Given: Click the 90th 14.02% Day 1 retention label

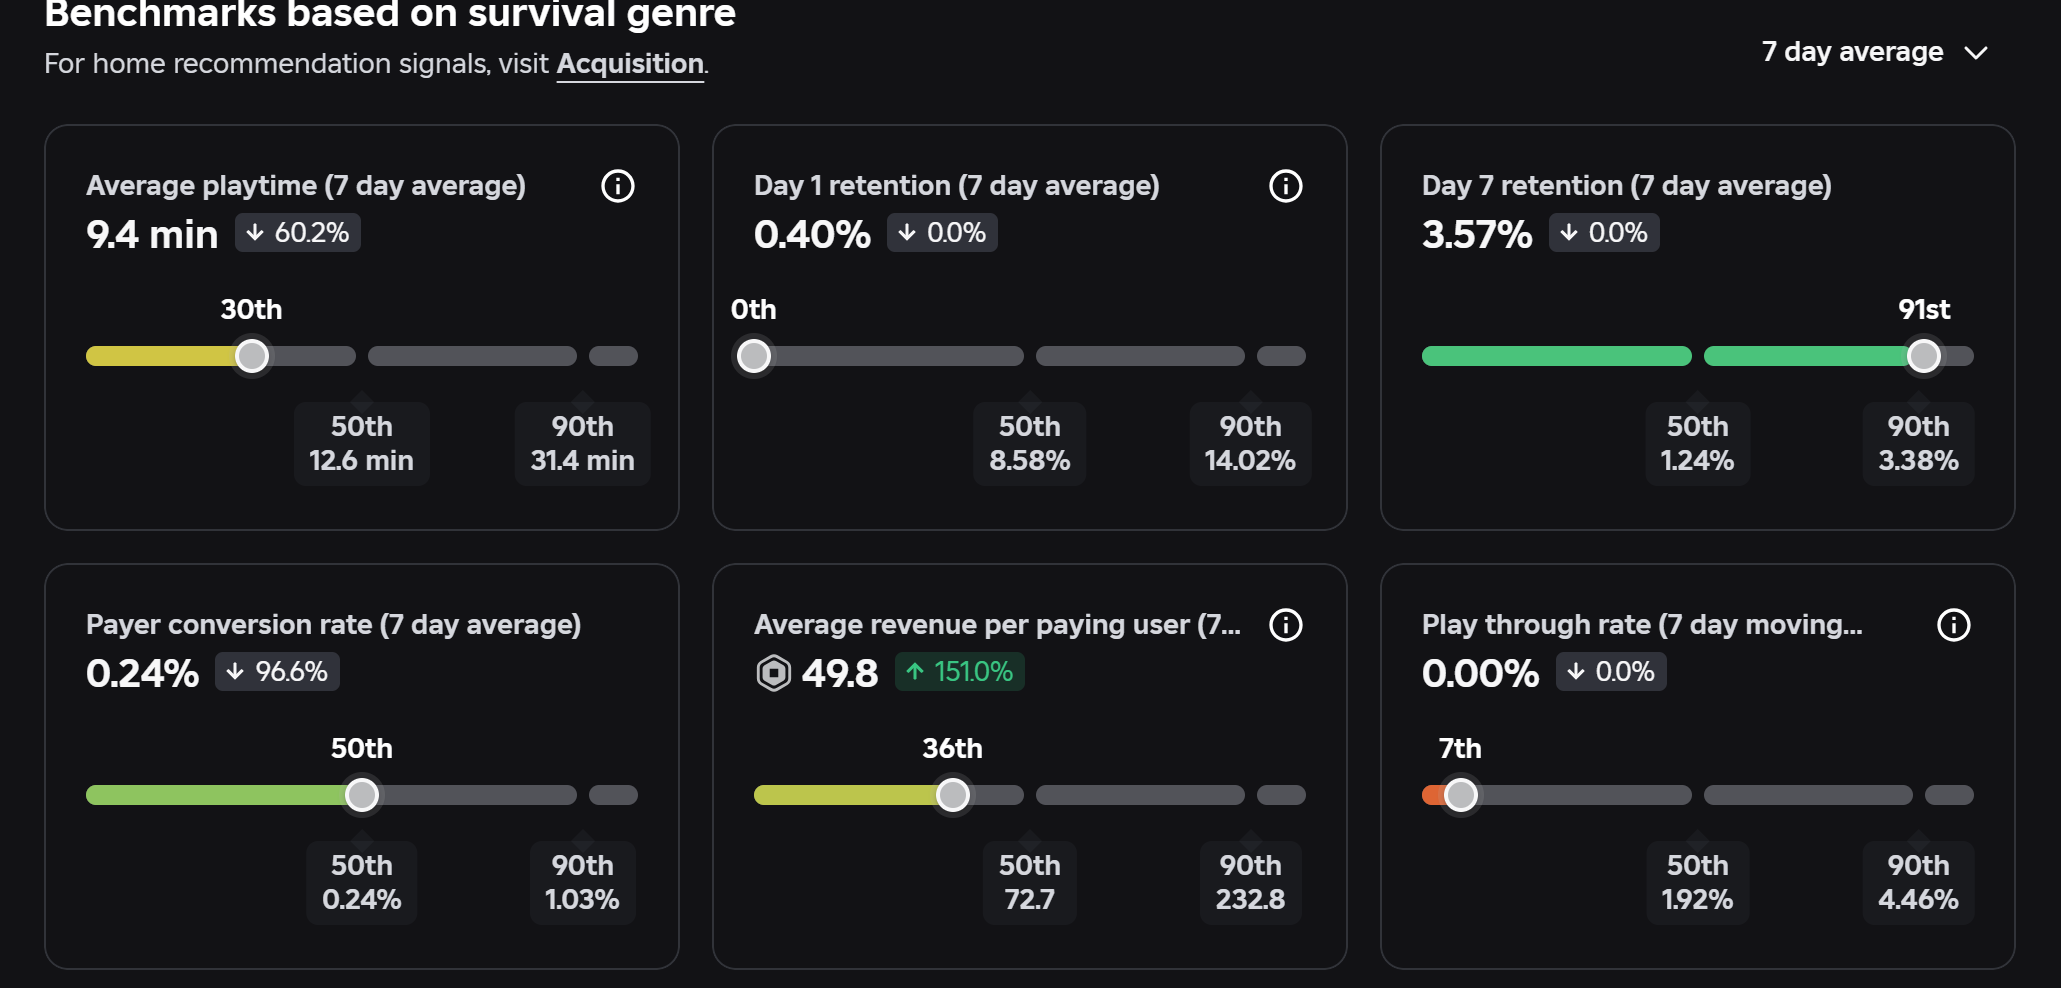Looking at the screenshot, I should [x=1250, y=444].
